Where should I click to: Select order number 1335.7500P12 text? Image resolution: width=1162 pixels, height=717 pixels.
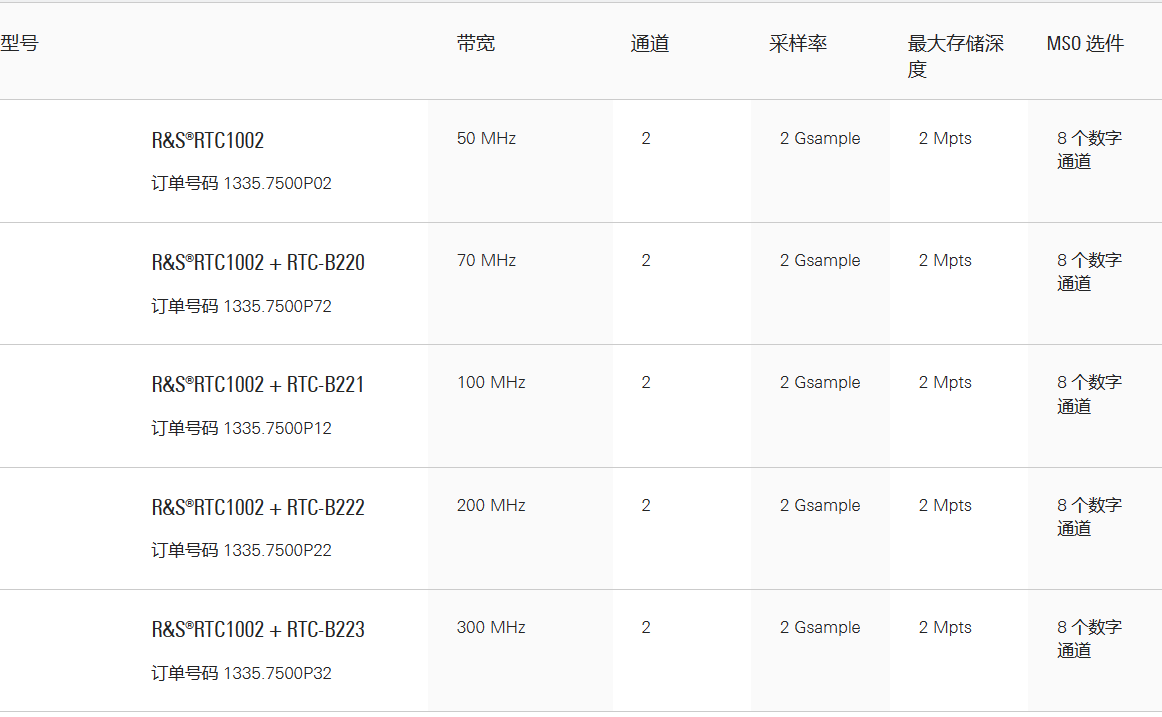tap(277, 428)
